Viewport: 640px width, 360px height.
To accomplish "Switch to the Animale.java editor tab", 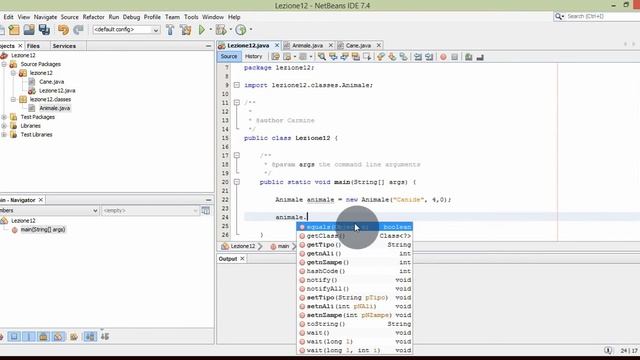I will [307, 45].
